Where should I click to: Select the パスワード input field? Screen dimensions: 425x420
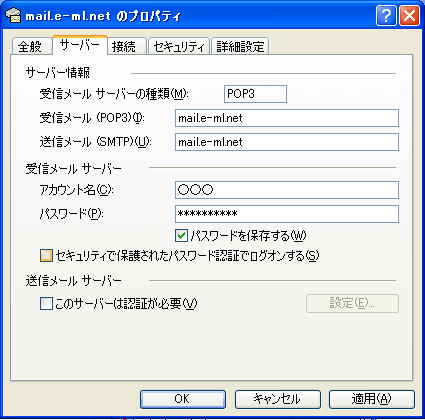click(x=287, y=214)
